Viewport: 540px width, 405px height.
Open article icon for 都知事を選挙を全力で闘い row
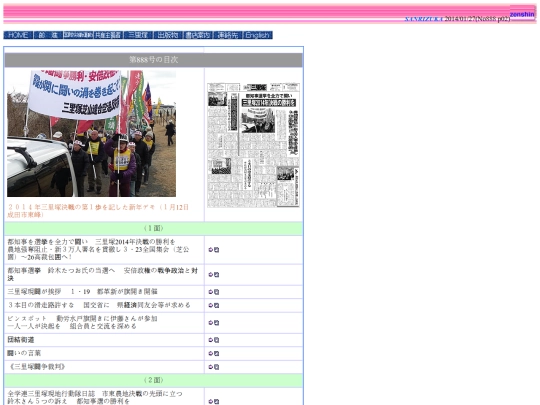[x=214, y=250]
